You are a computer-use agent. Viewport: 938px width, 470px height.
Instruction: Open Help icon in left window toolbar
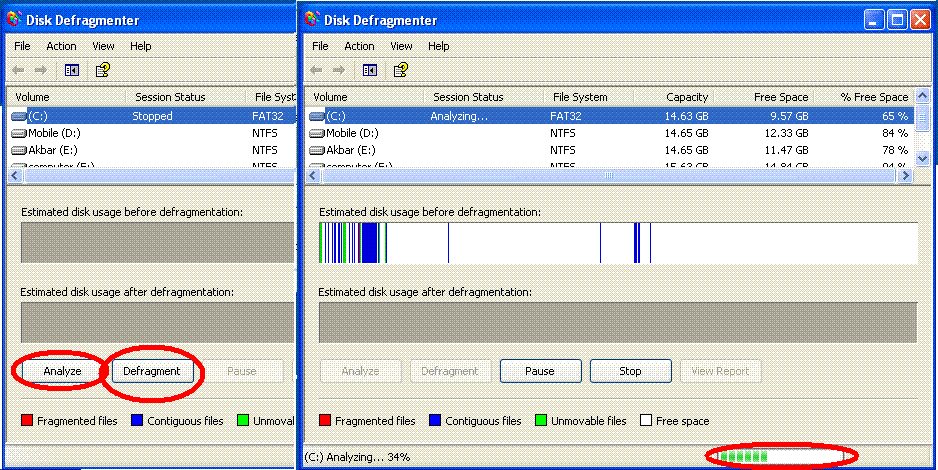pyautogui.click(x=103, y=70)
